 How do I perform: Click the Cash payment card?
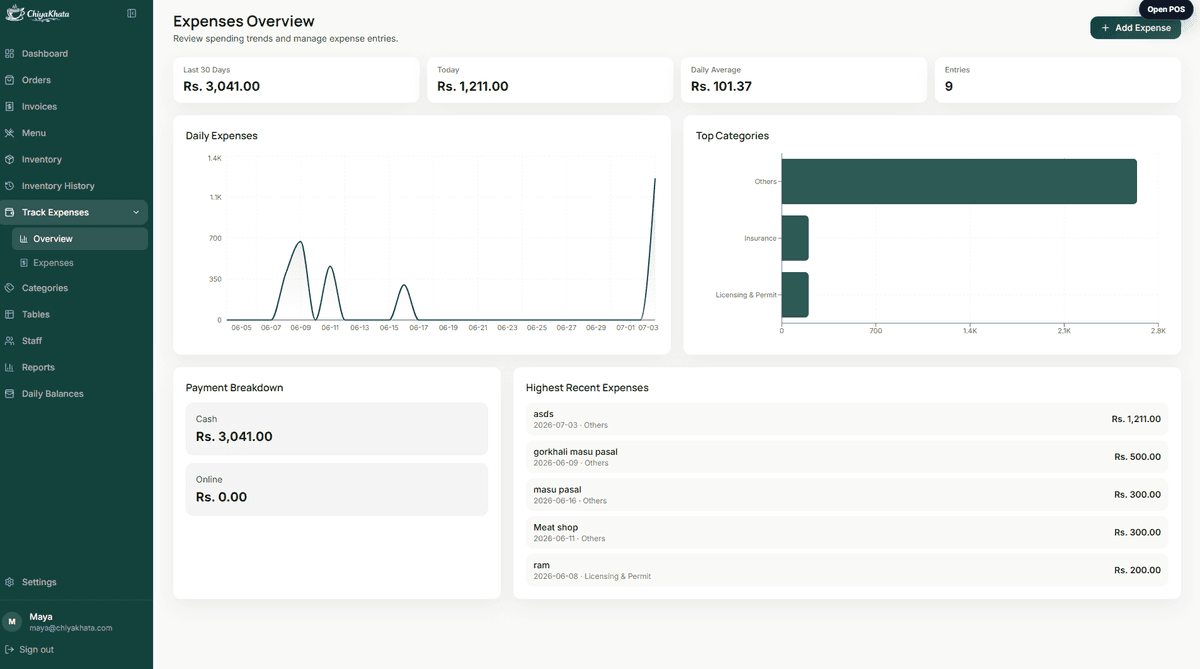[337, 429]
